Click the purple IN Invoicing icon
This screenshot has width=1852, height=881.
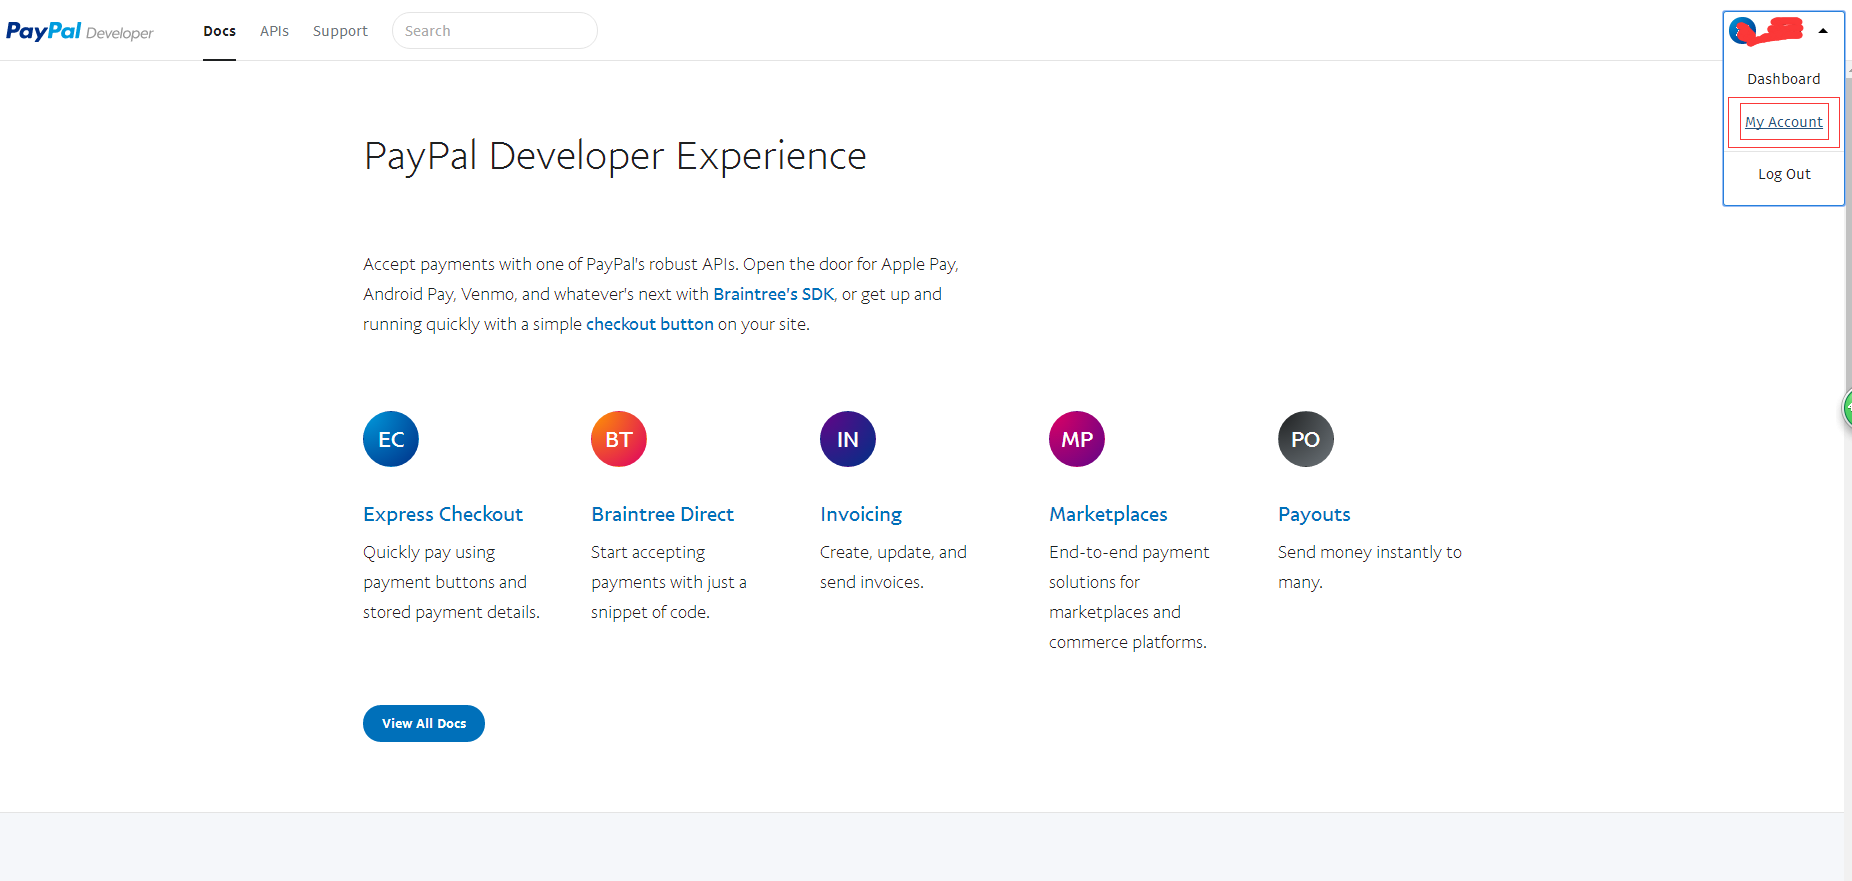click(x=848, y=439)
